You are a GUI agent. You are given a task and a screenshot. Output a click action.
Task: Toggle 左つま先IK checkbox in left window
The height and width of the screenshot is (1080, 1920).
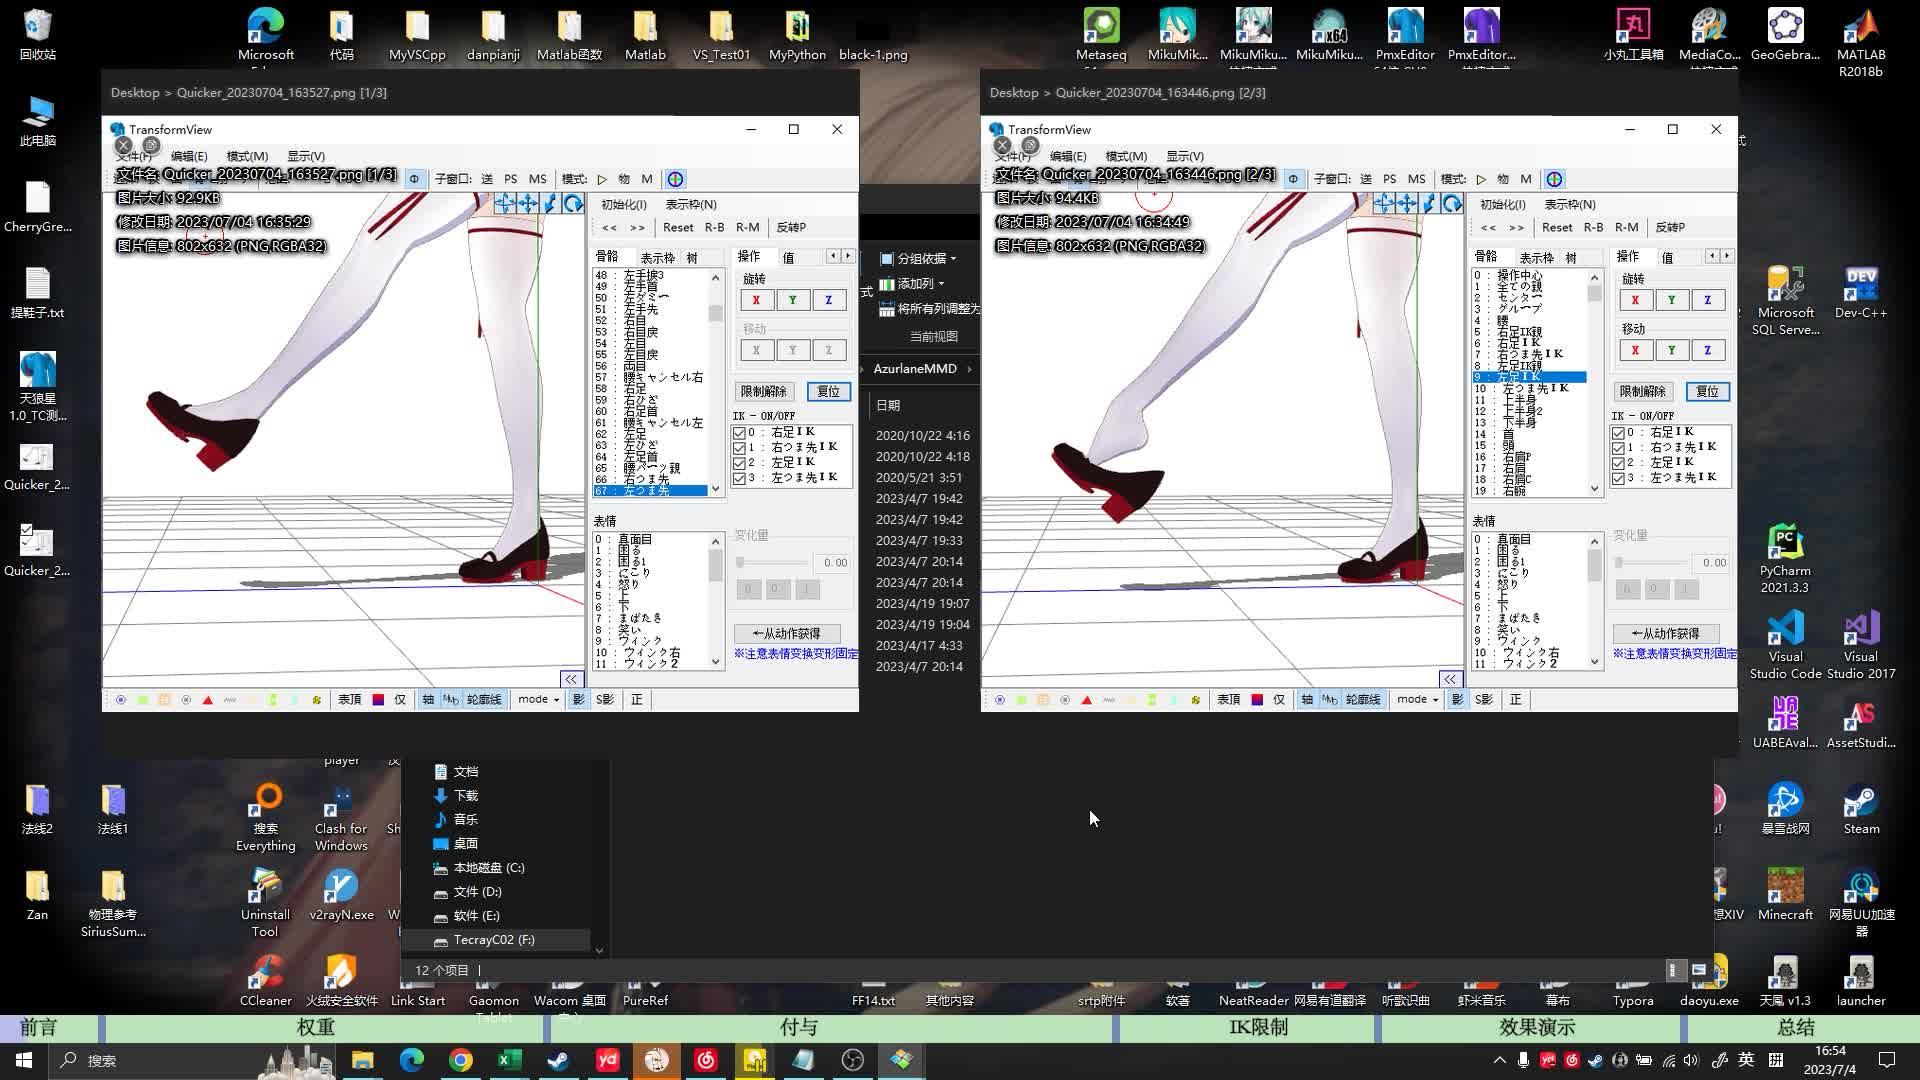coord(739,478)
